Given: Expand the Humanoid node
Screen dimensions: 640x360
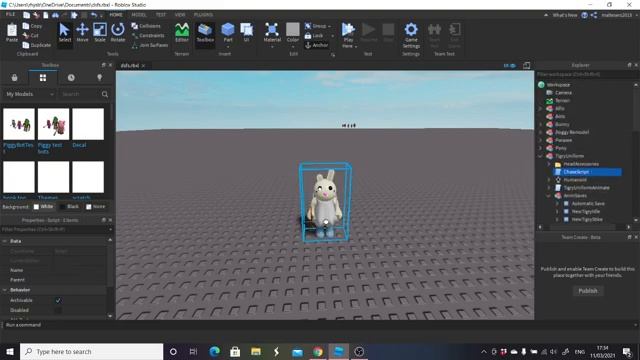Looking at the screenshot, I should (549, 180).
